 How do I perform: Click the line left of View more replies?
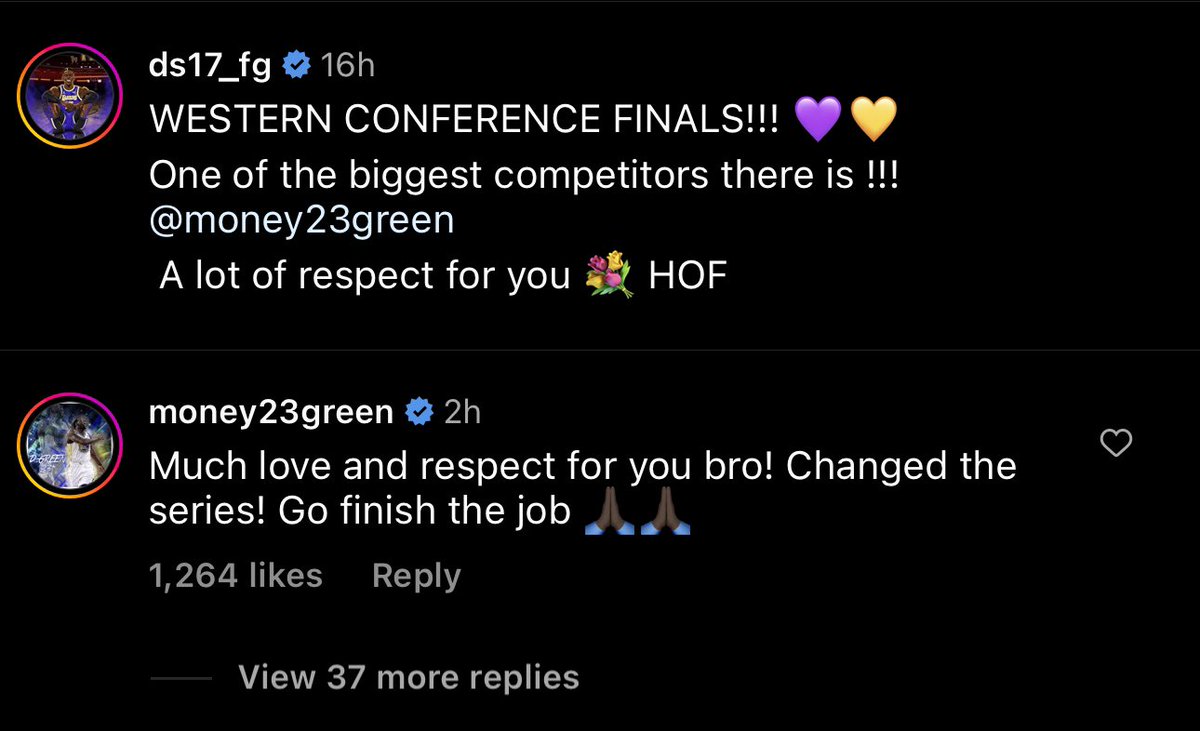click(x=180, y=678)
